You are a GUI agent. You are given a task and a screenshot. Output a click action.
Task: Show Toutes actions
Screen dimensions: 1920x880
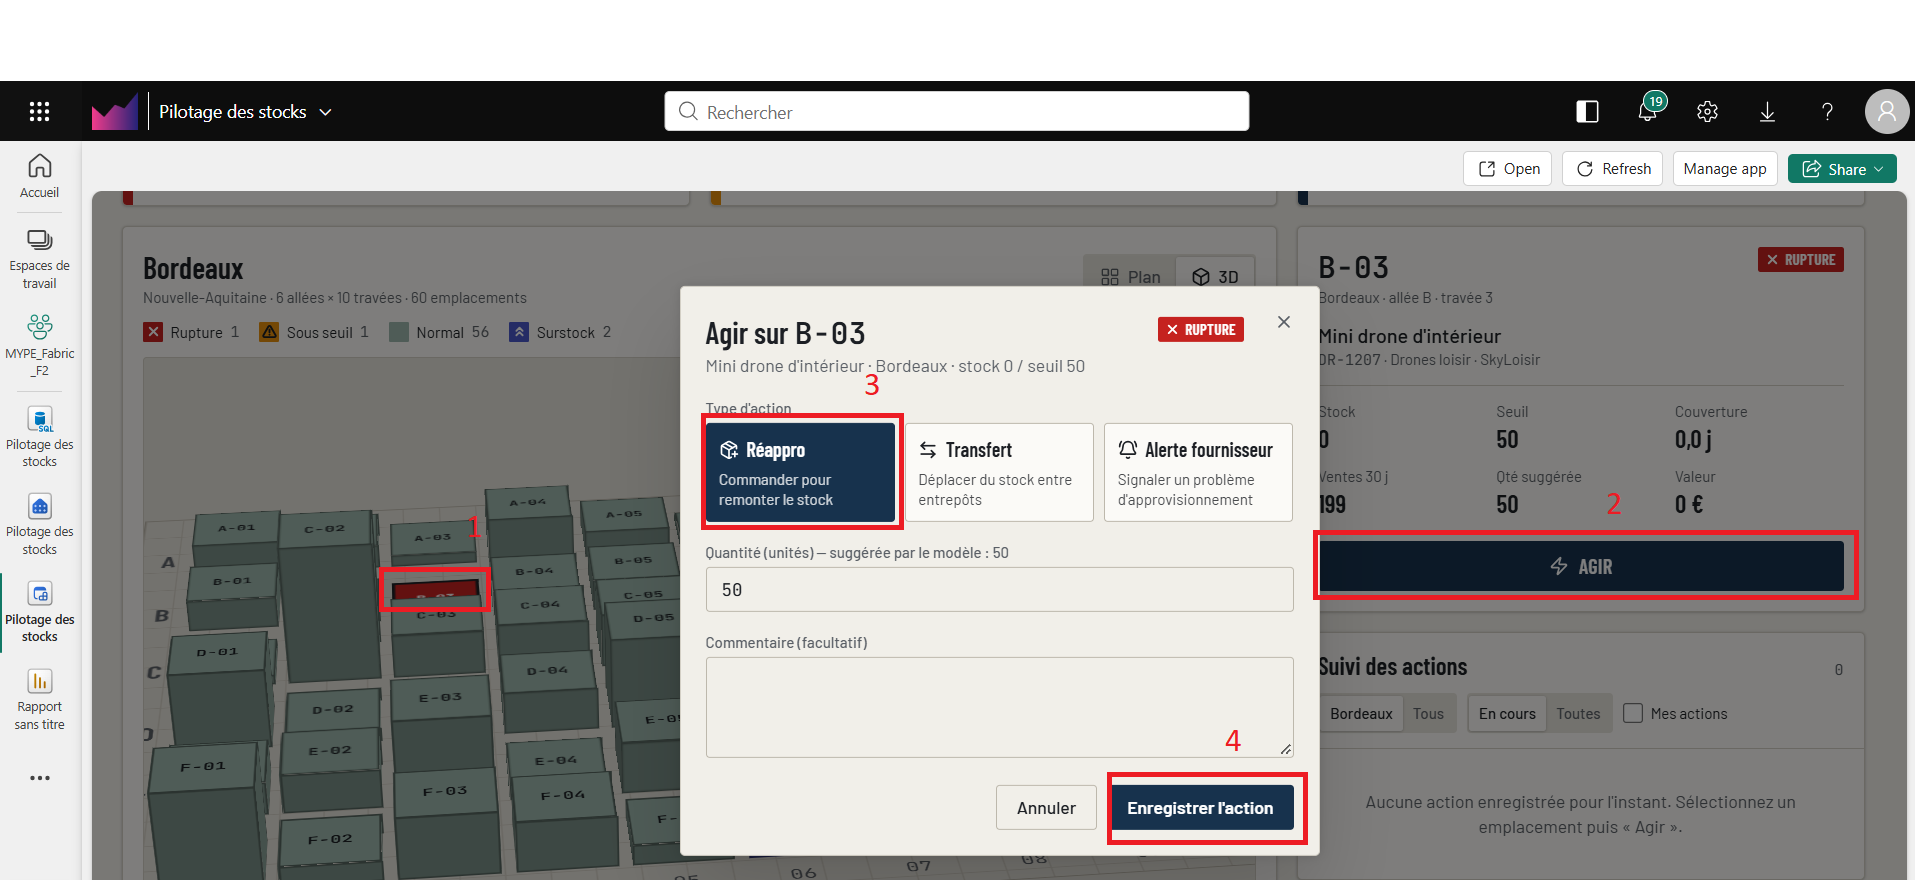tap(1578, 714)
